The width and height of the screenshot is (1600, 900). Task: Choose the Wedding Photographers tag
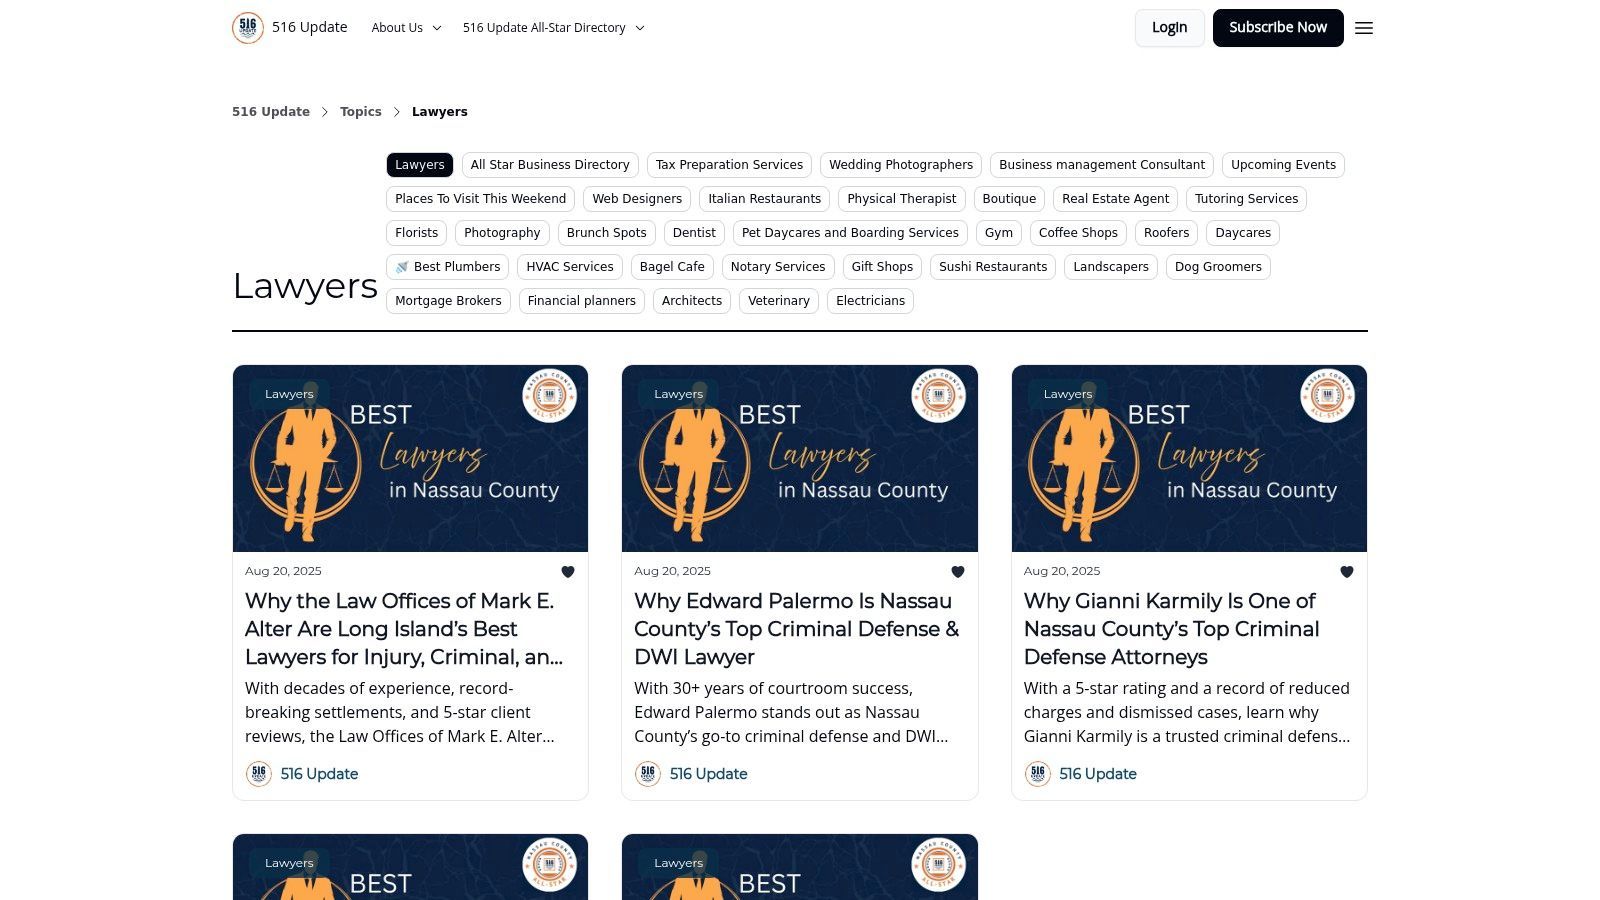point(901,165)
